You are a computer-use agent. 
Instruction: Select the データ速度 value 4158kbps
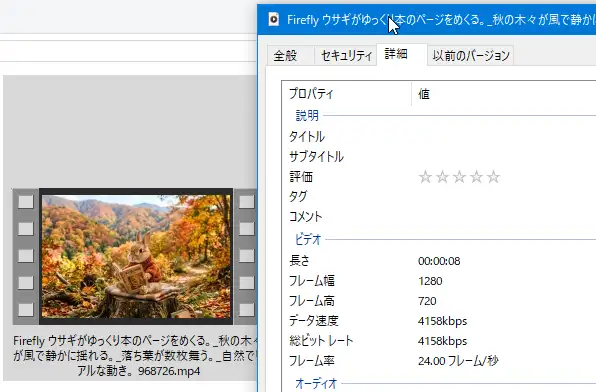tap(442, 321)
